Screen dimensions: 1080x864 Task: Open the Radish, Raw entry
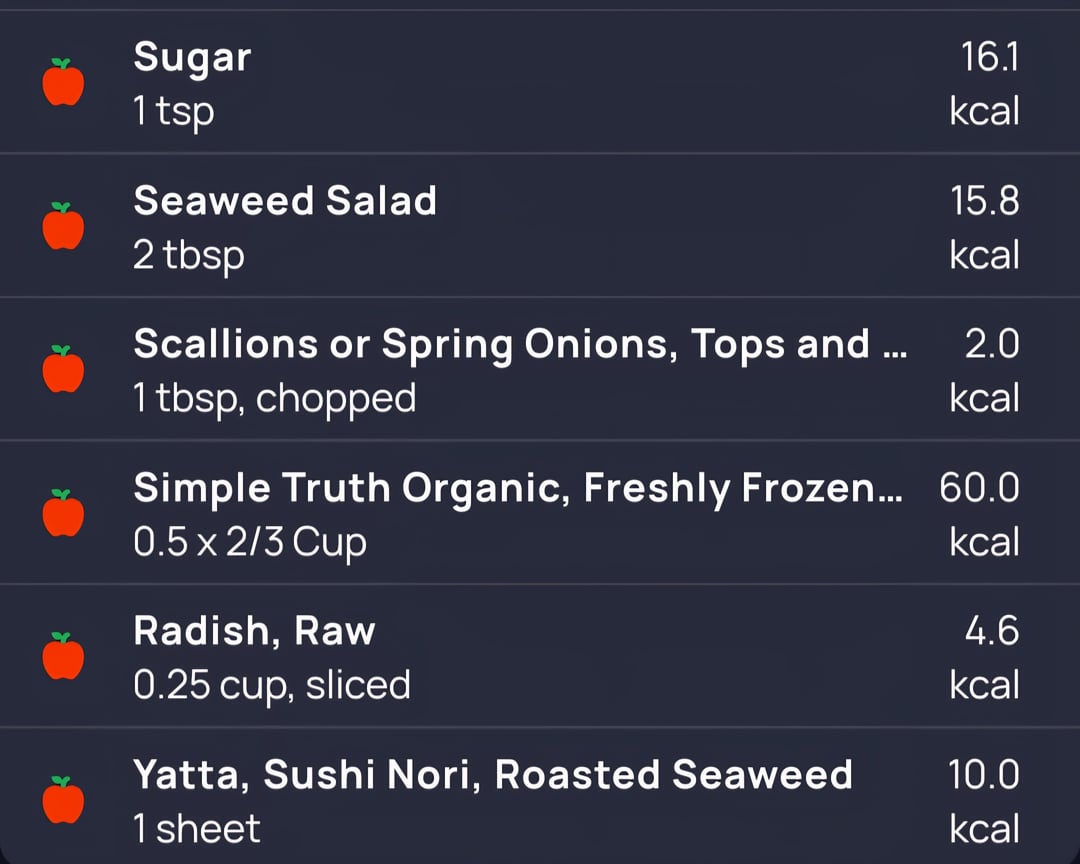(254, 631)
